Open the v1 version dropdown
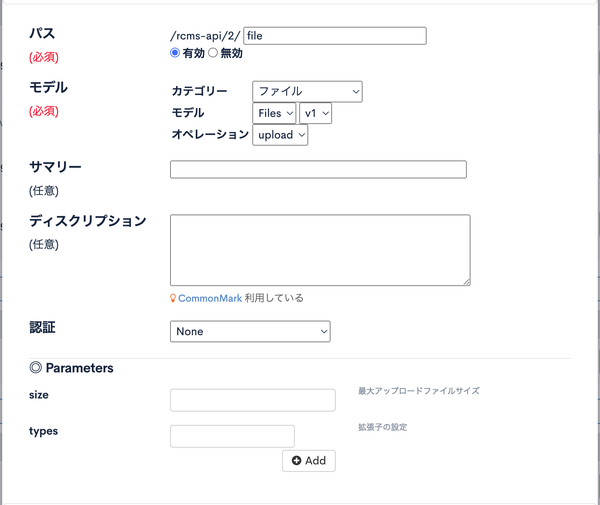Viewport: 600px width, 505px height. point(316,113)
